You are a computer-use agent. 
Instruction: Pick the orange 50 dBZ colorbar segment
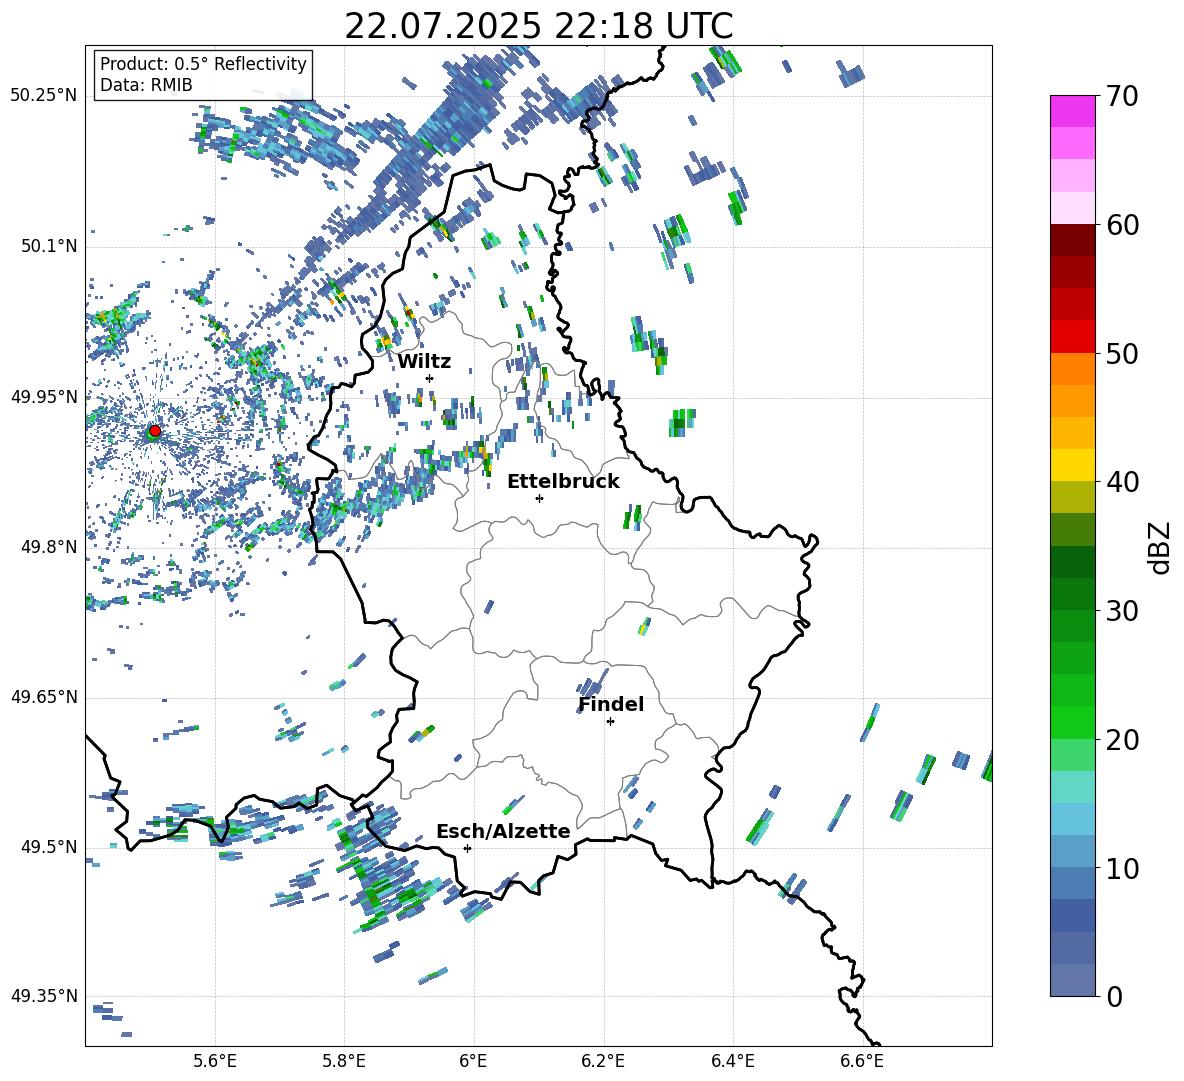[x=1072, y=369]
